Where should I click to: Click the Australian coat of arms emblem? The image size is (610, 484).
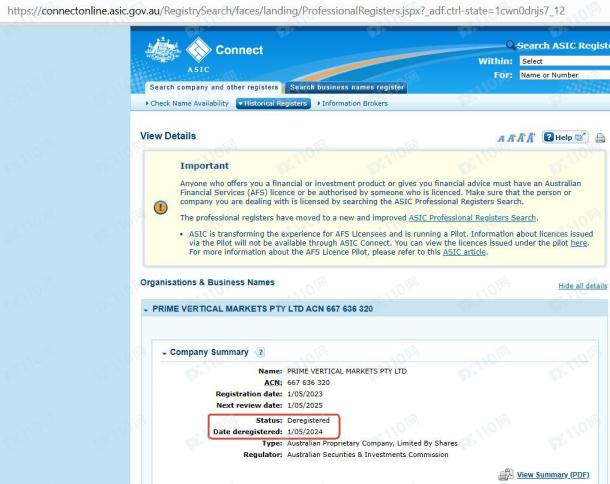pyautogui.click(x=163, y=49)
